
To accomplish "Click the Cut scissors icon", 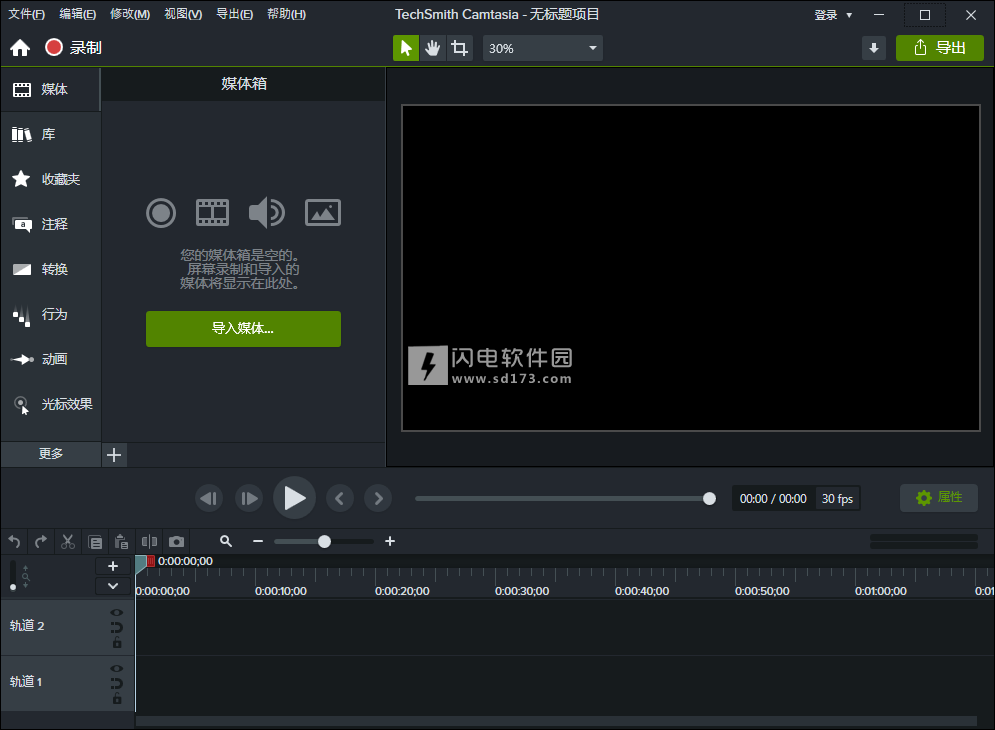I will tap(68, 541).
